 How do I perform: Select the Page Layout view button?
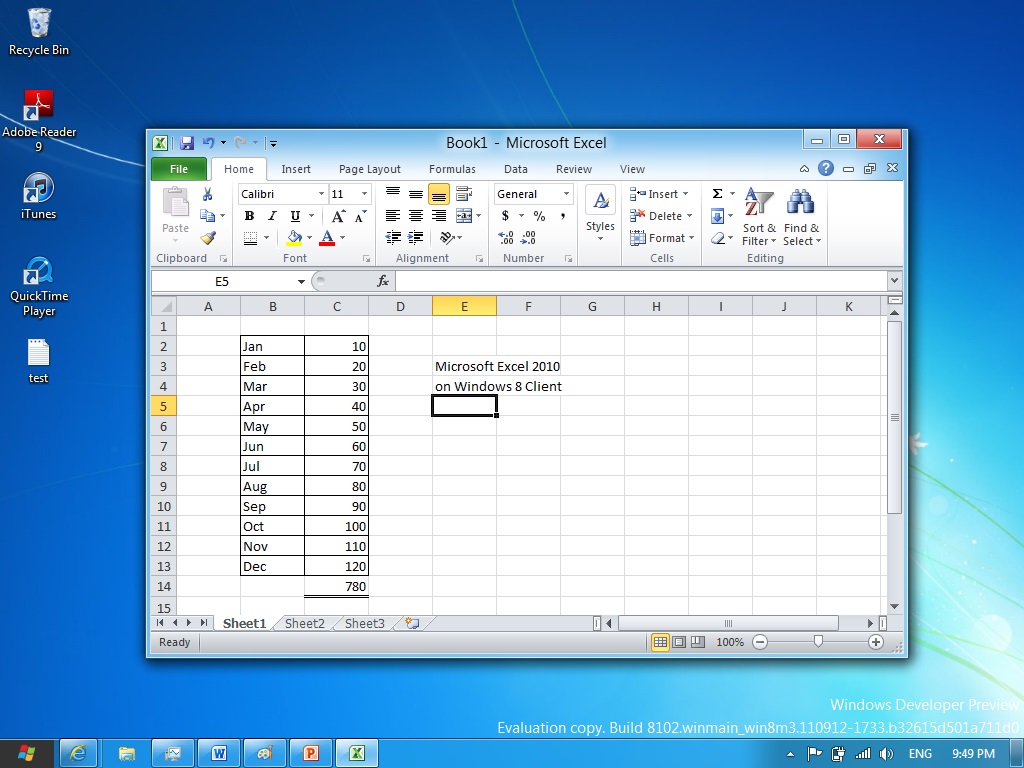click(x=679, y=642)
